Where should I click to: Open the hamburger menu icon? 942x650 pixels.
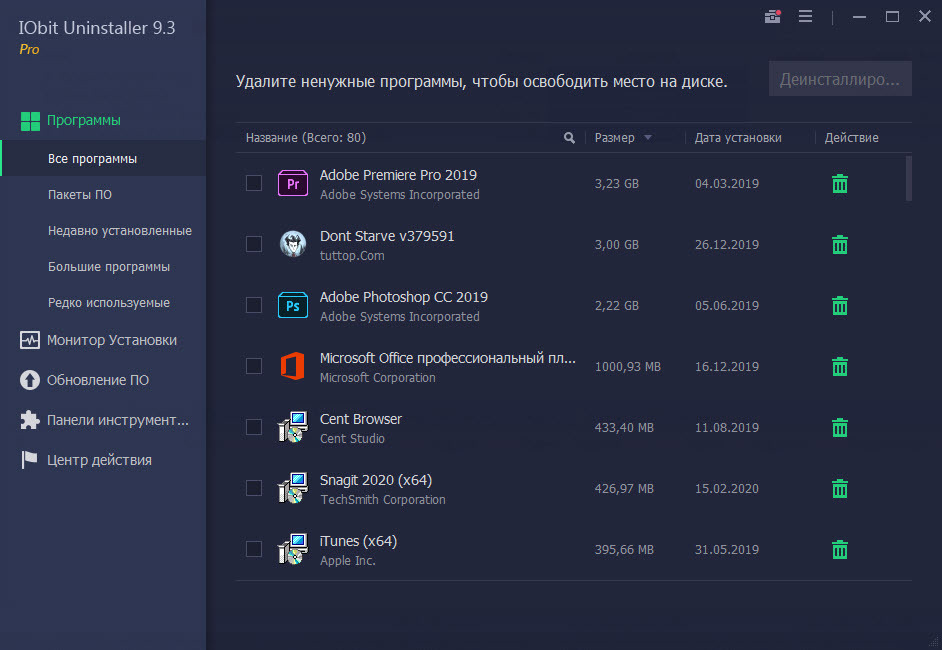point(805,16)
